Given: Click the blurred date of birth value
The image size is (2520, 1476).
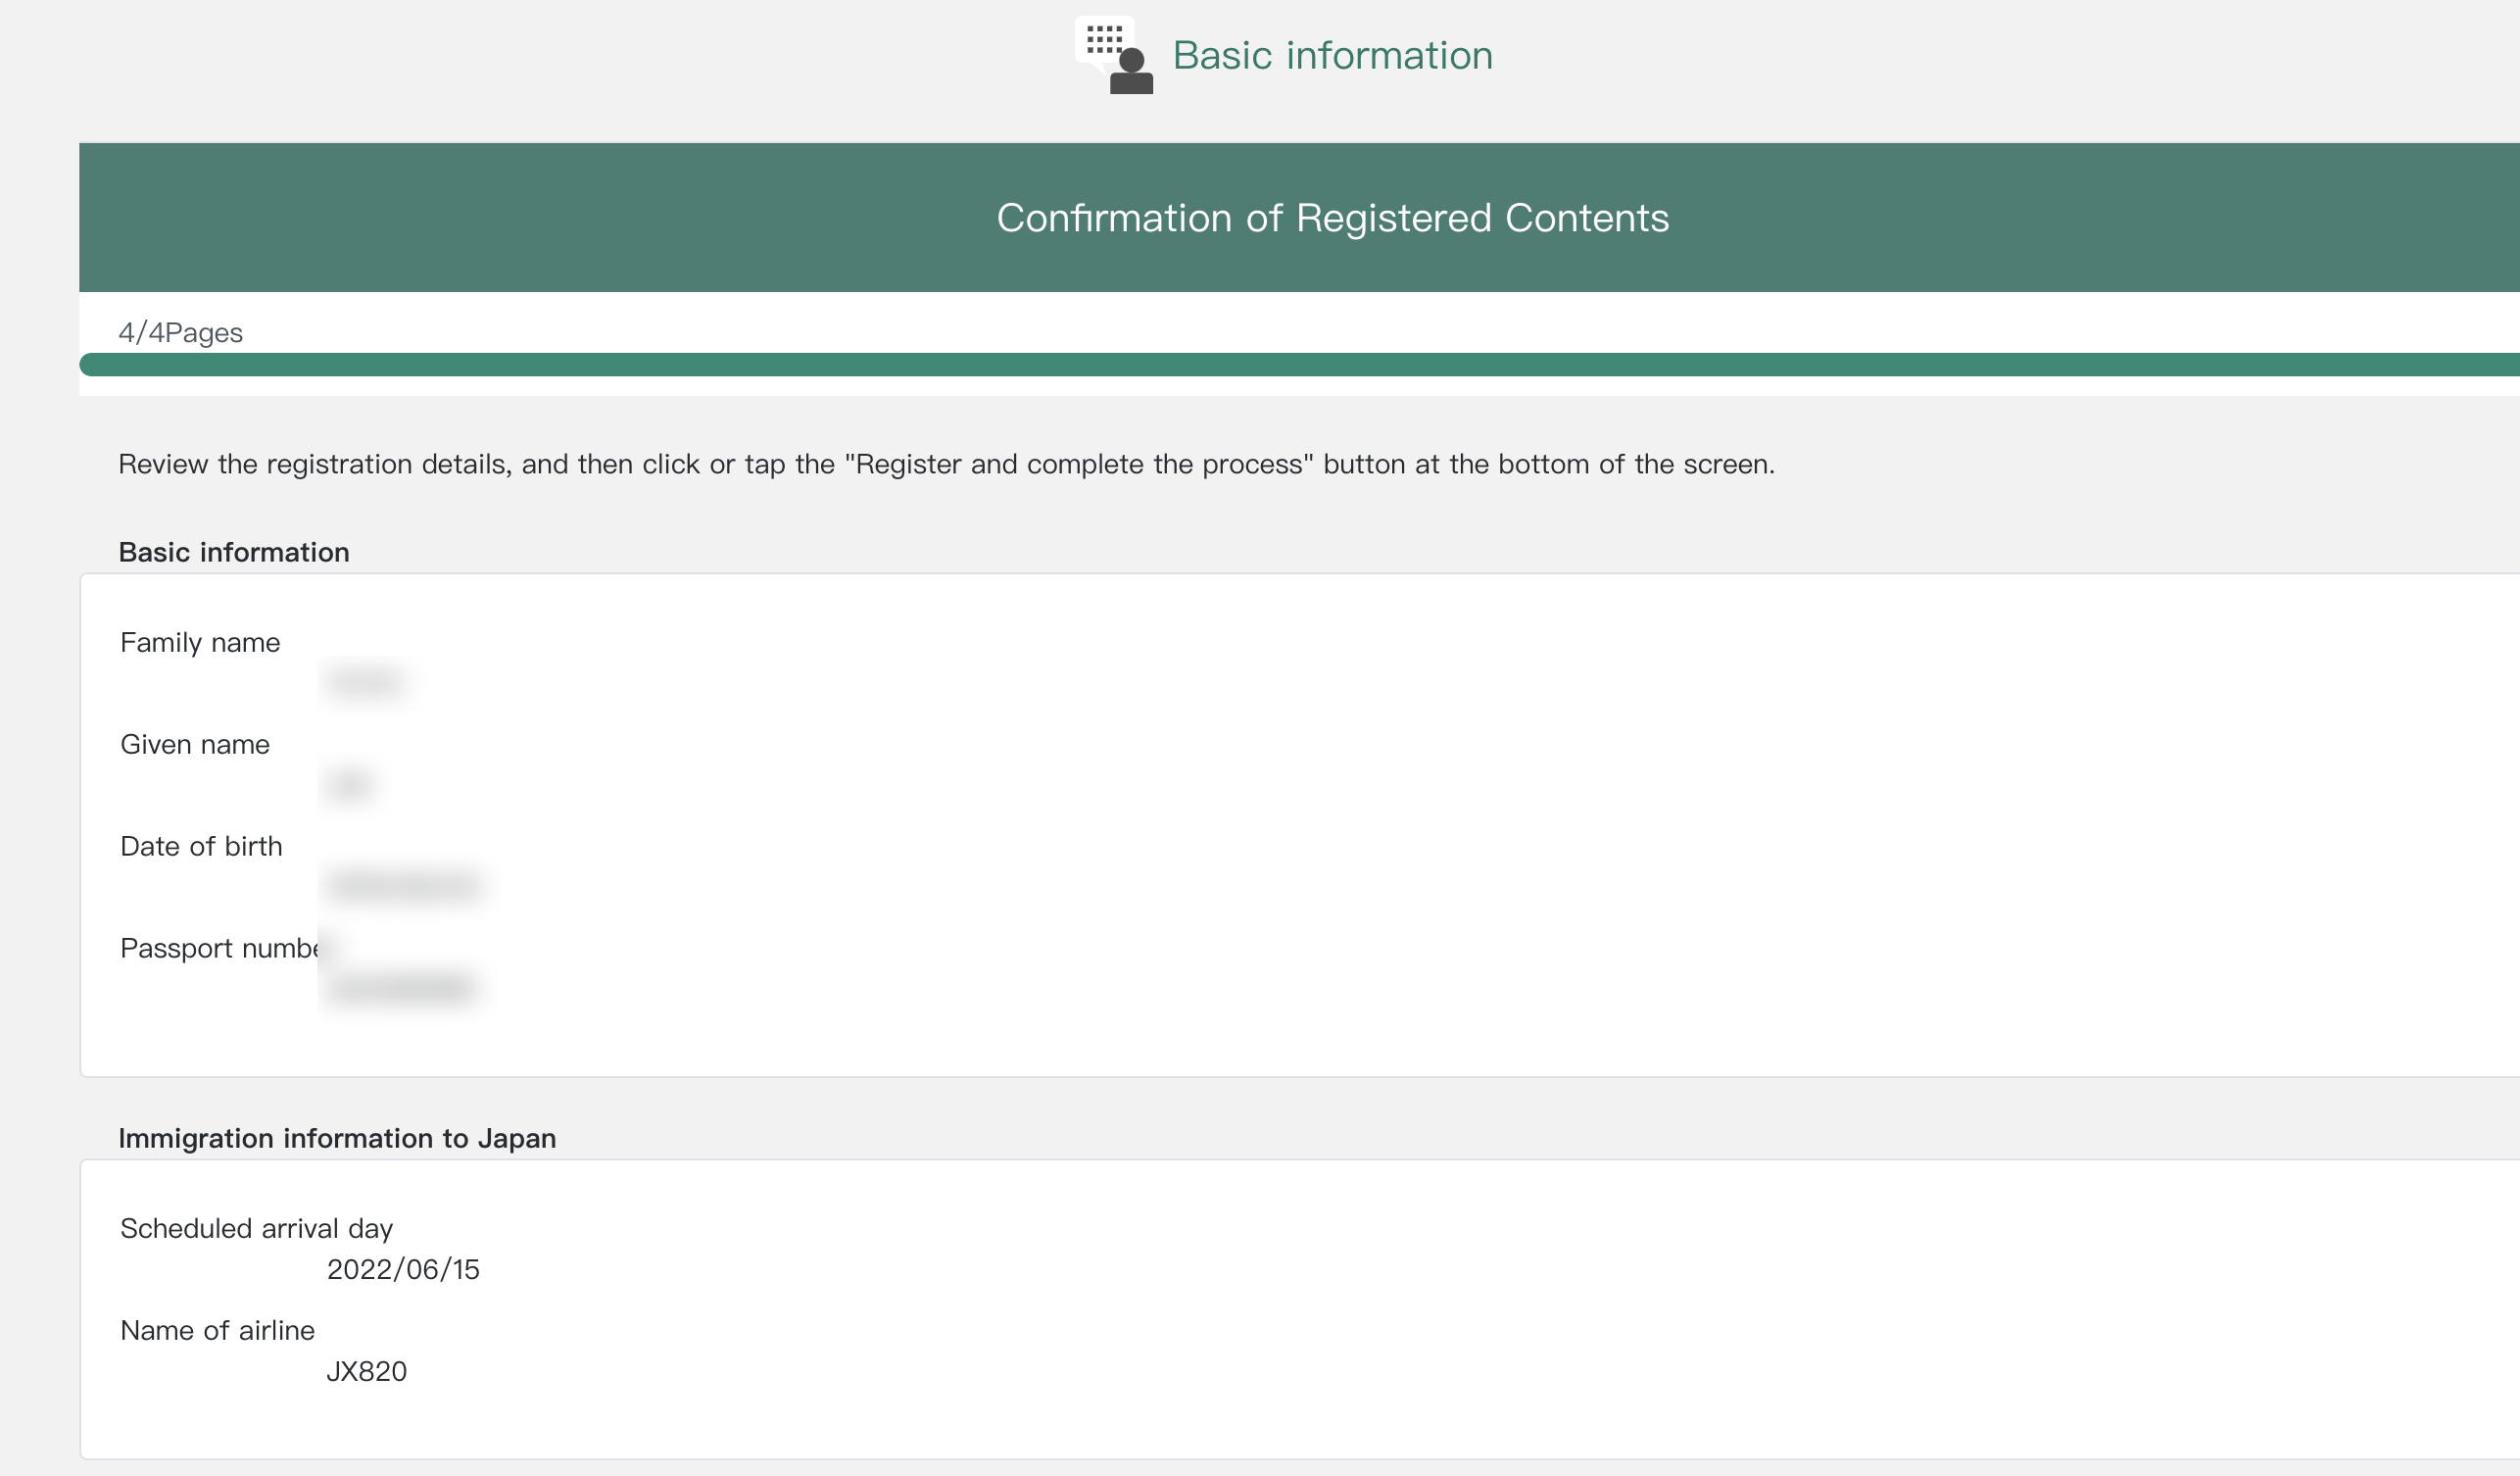Looking at the screenshot, I should point(403,886).
